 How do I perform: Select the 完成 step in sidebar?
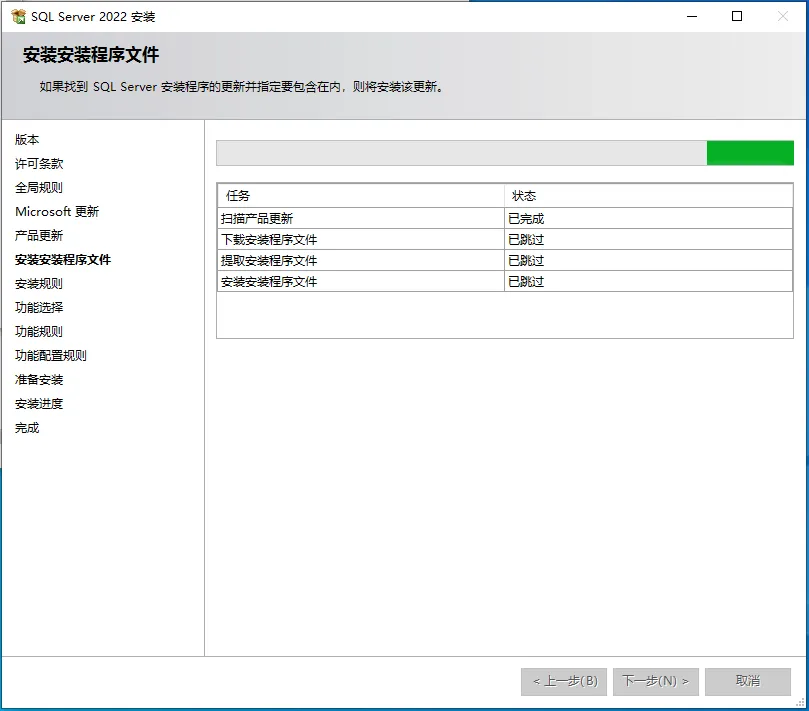point(27,428)
